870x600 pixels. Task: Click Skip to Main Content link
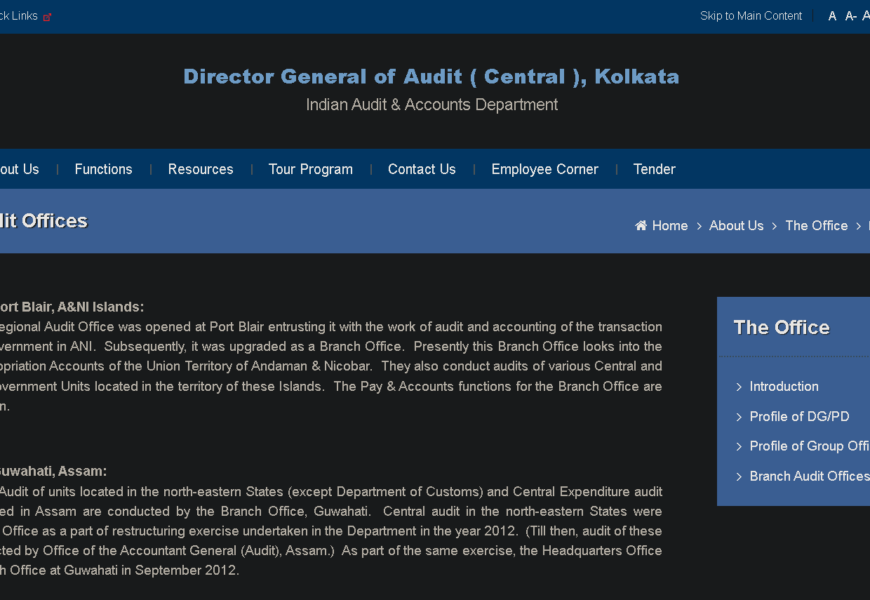tap(751, 16)
